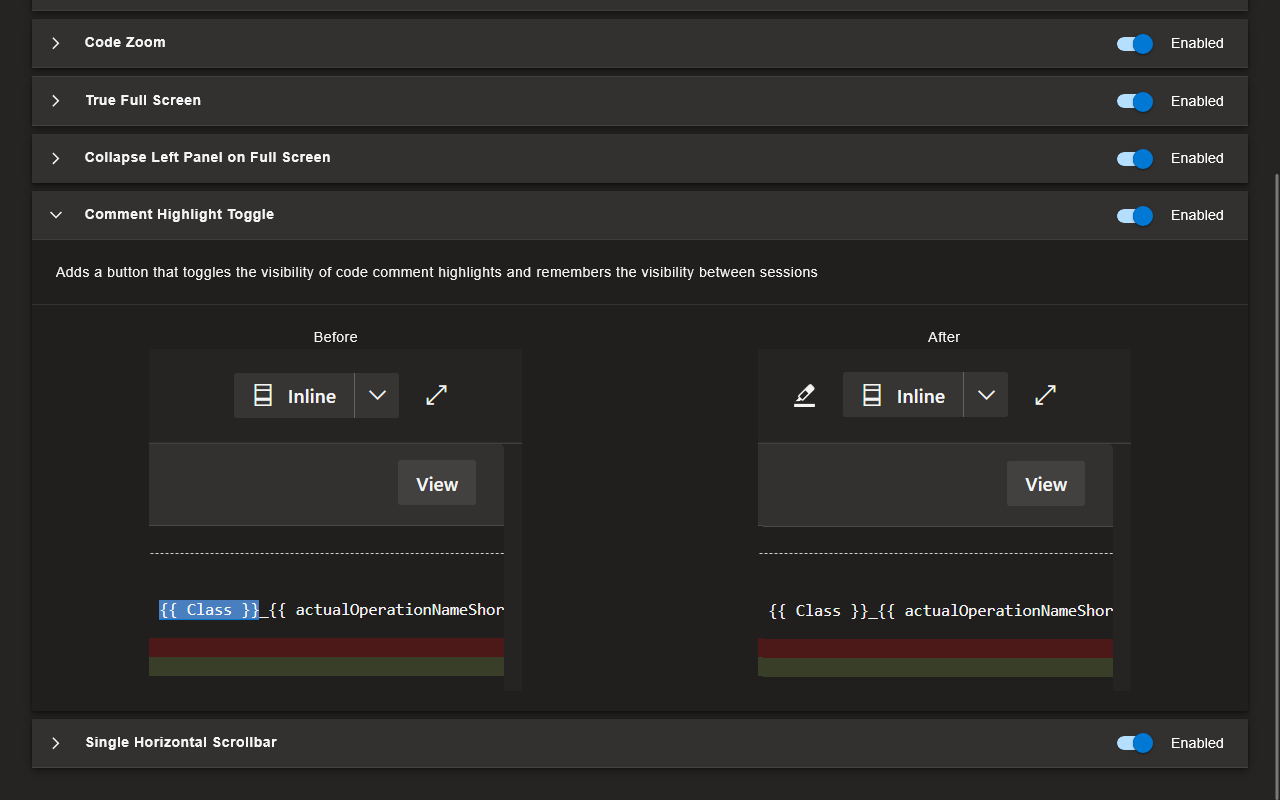This screenshot has height=800, width=1280.
Task: Click the "After" caption label
Action: (x=944, y=337)
